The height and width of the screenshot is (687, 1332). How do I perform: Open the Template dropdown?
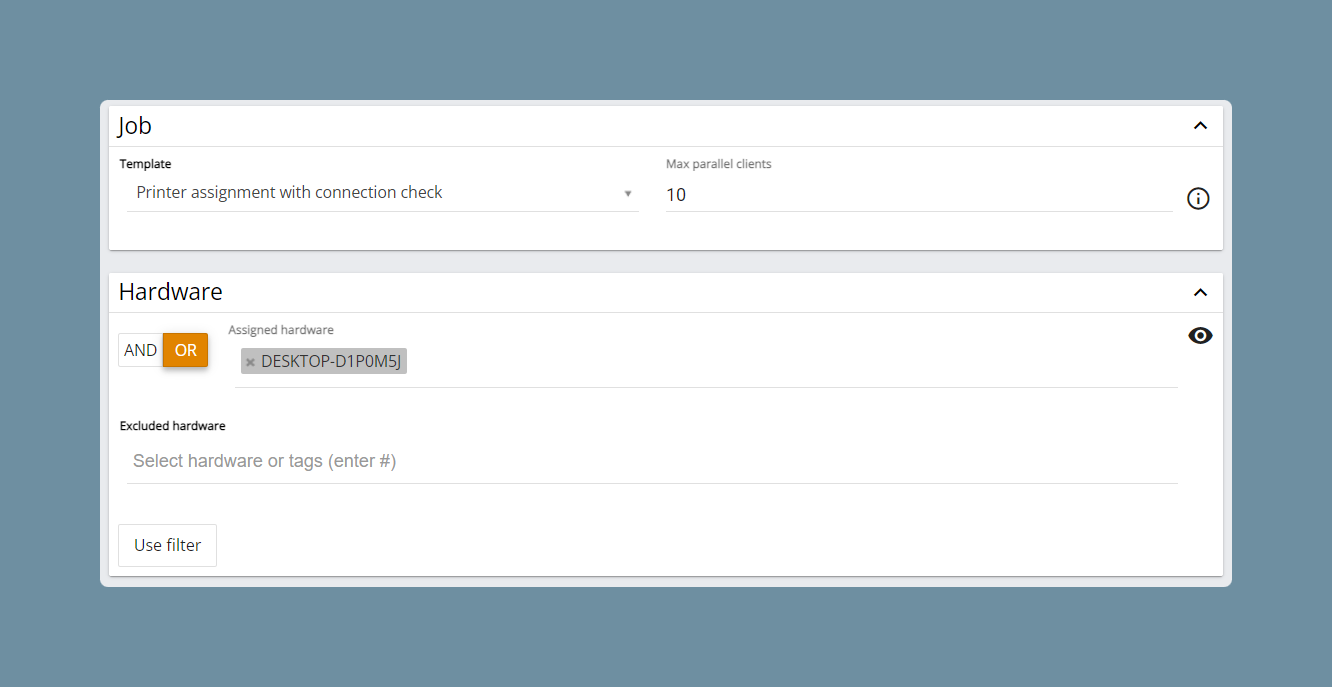[x=383, y=193]
